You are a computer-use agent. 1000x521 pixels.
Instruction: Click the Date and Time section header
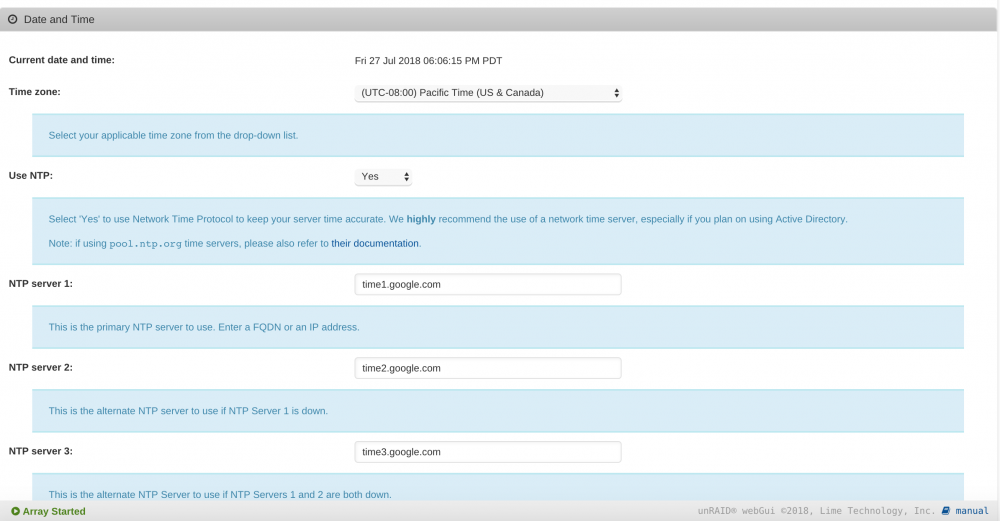[498, 20]
